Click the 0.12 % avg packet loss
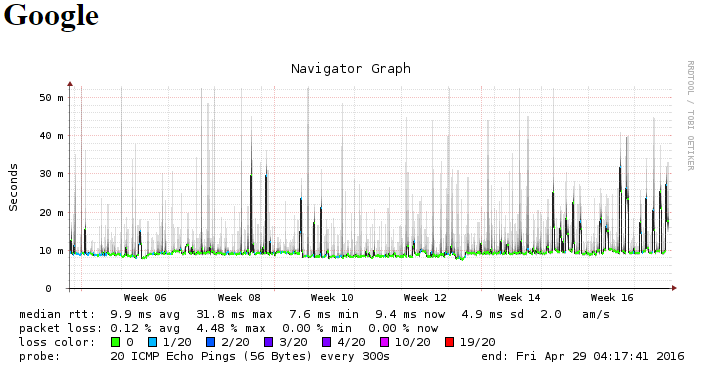The image size is (706, 369). 145,328
